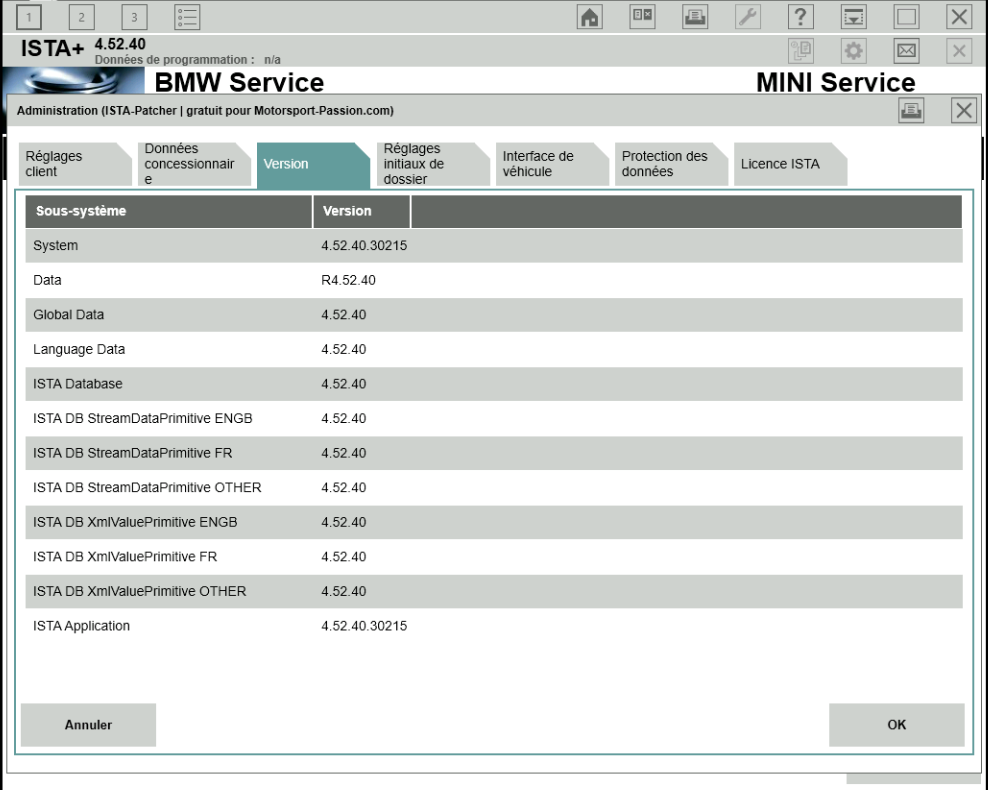Open the wrench administration icon

tap(748, 16)
